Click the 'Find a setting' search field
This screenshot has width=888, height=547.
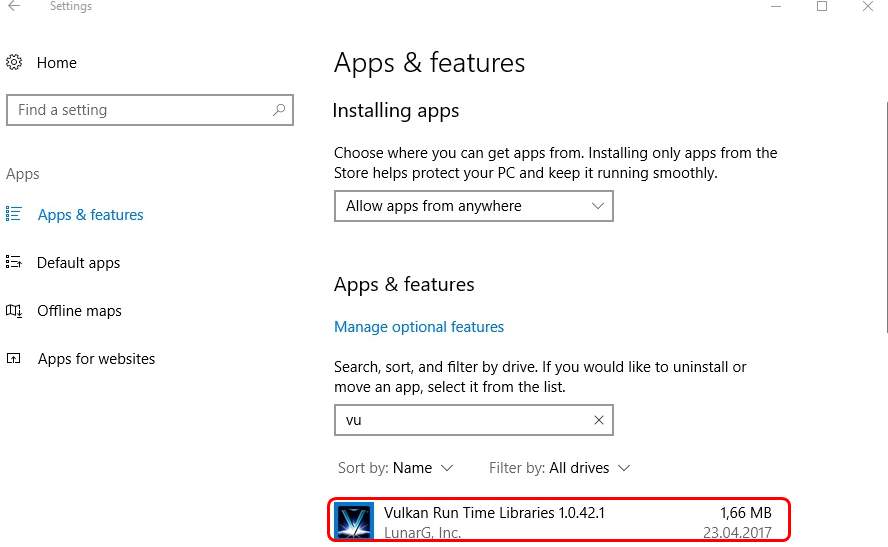140,110
